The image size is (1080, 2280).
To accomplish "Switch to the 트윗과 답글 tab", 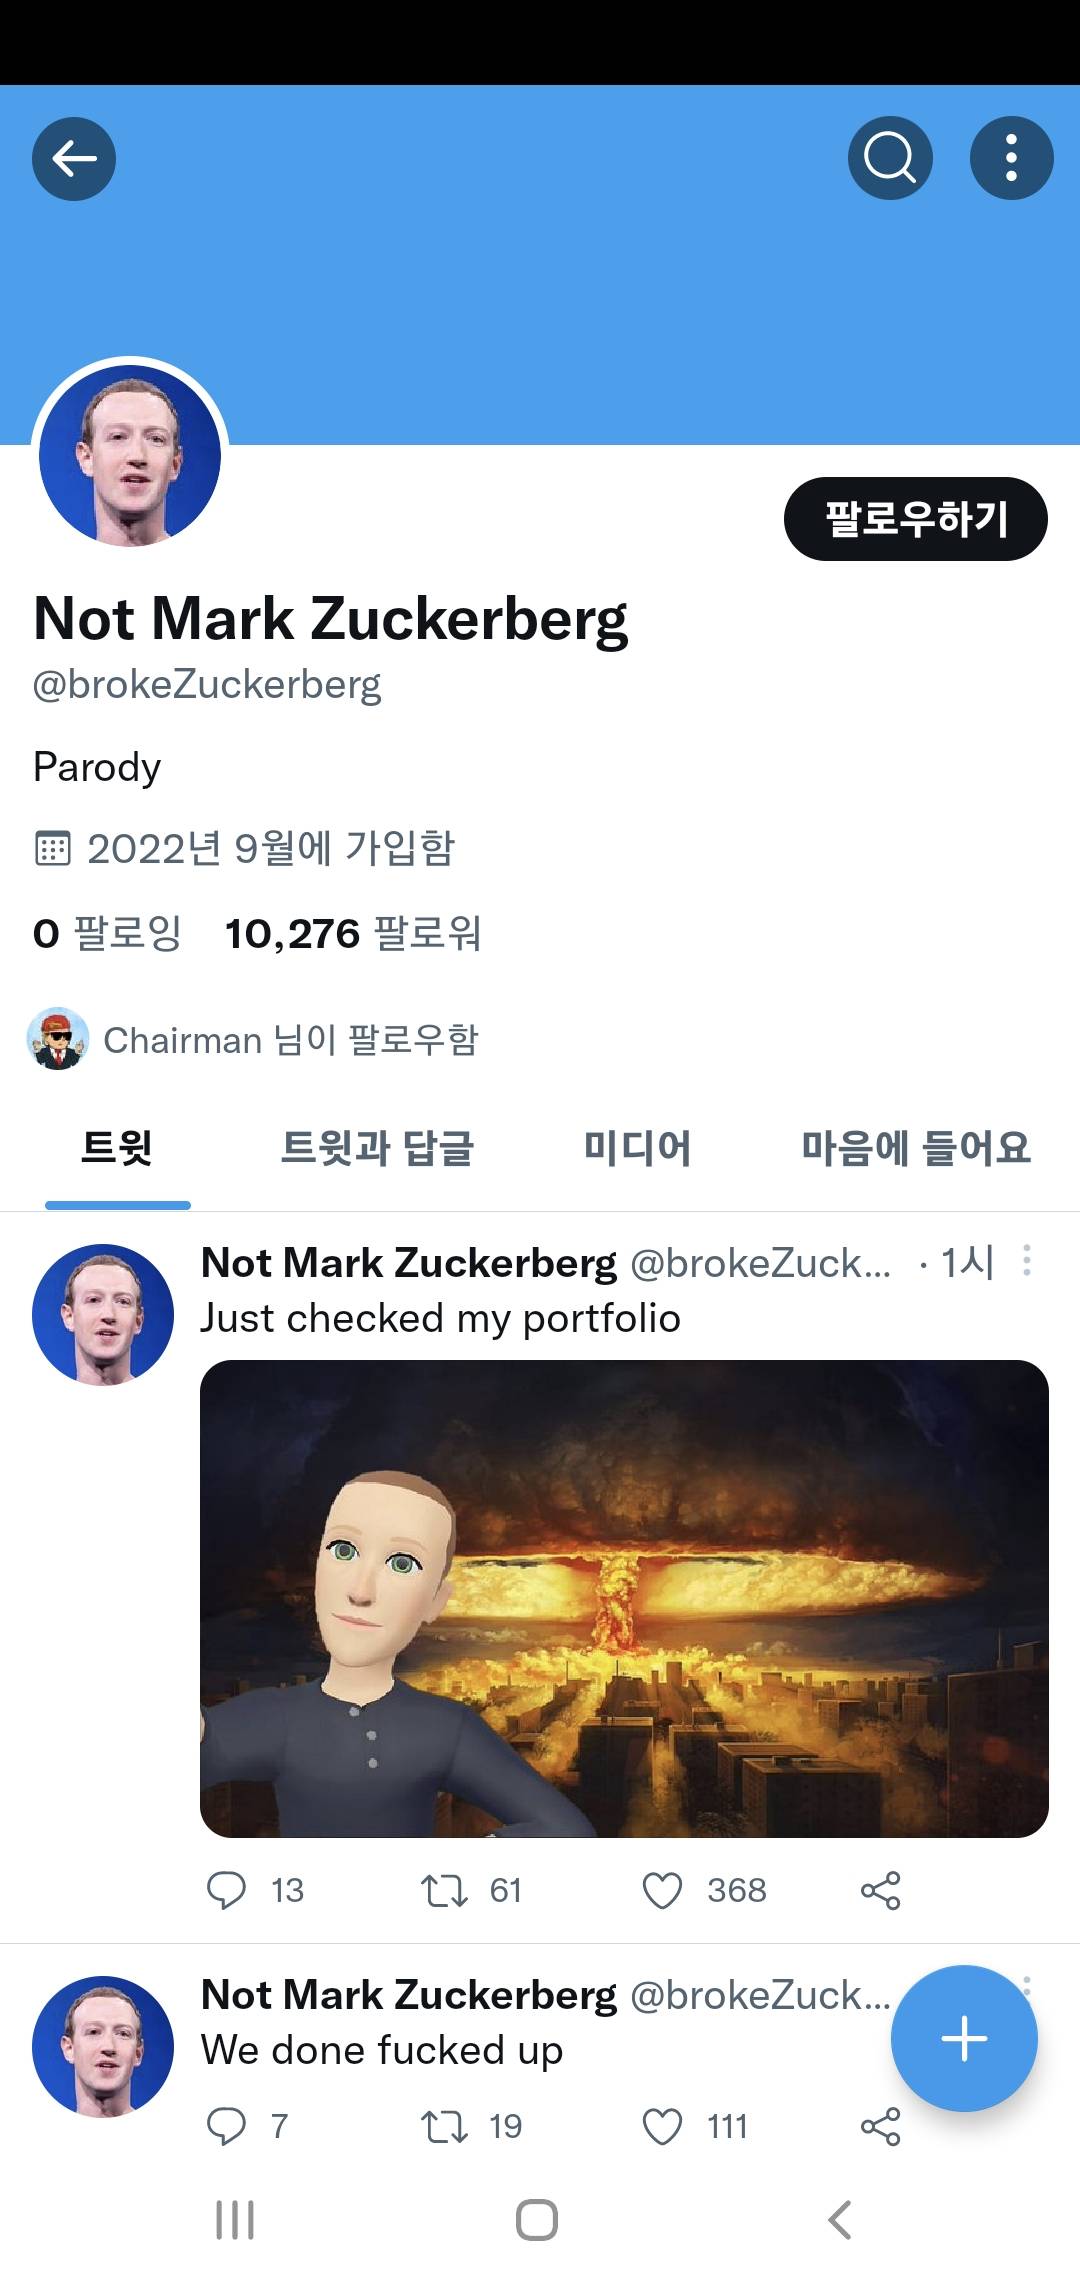I will pos(377,1148).
